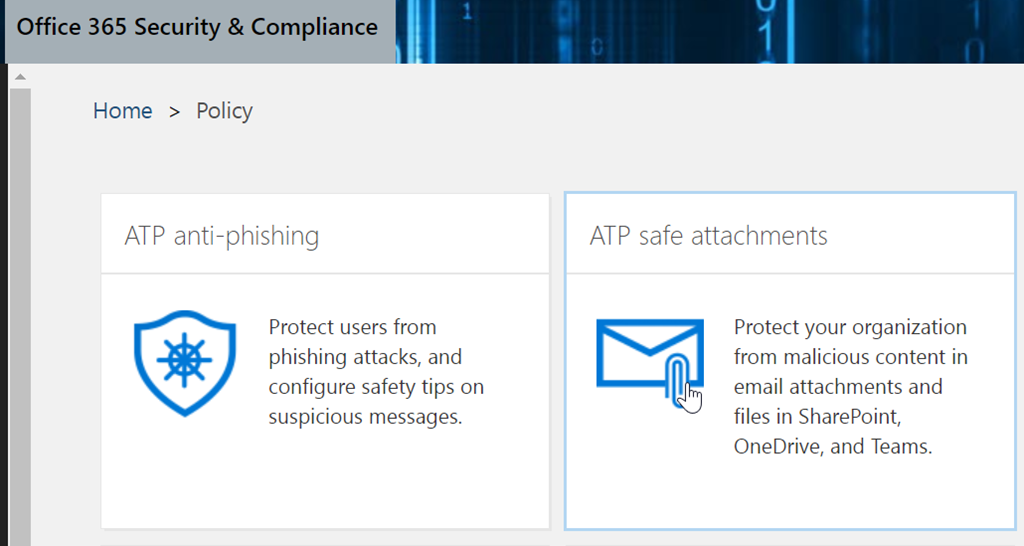Click the "suspicious messages" line of text

pos(365,417)
